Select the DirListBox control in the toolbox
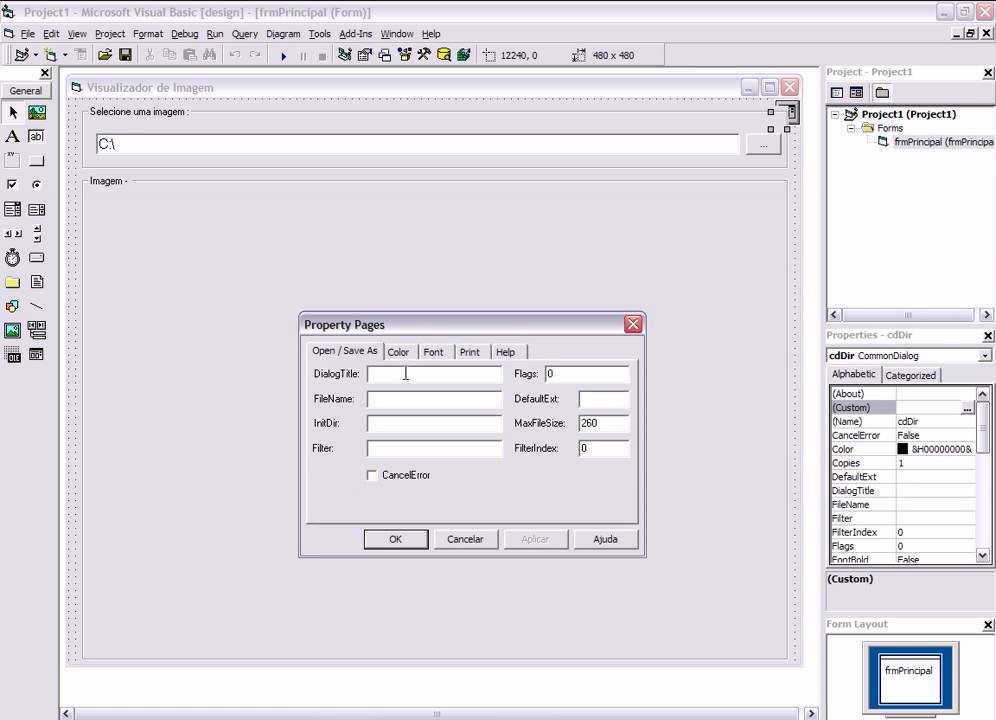 pyautogui.click(x=13, y=282)
